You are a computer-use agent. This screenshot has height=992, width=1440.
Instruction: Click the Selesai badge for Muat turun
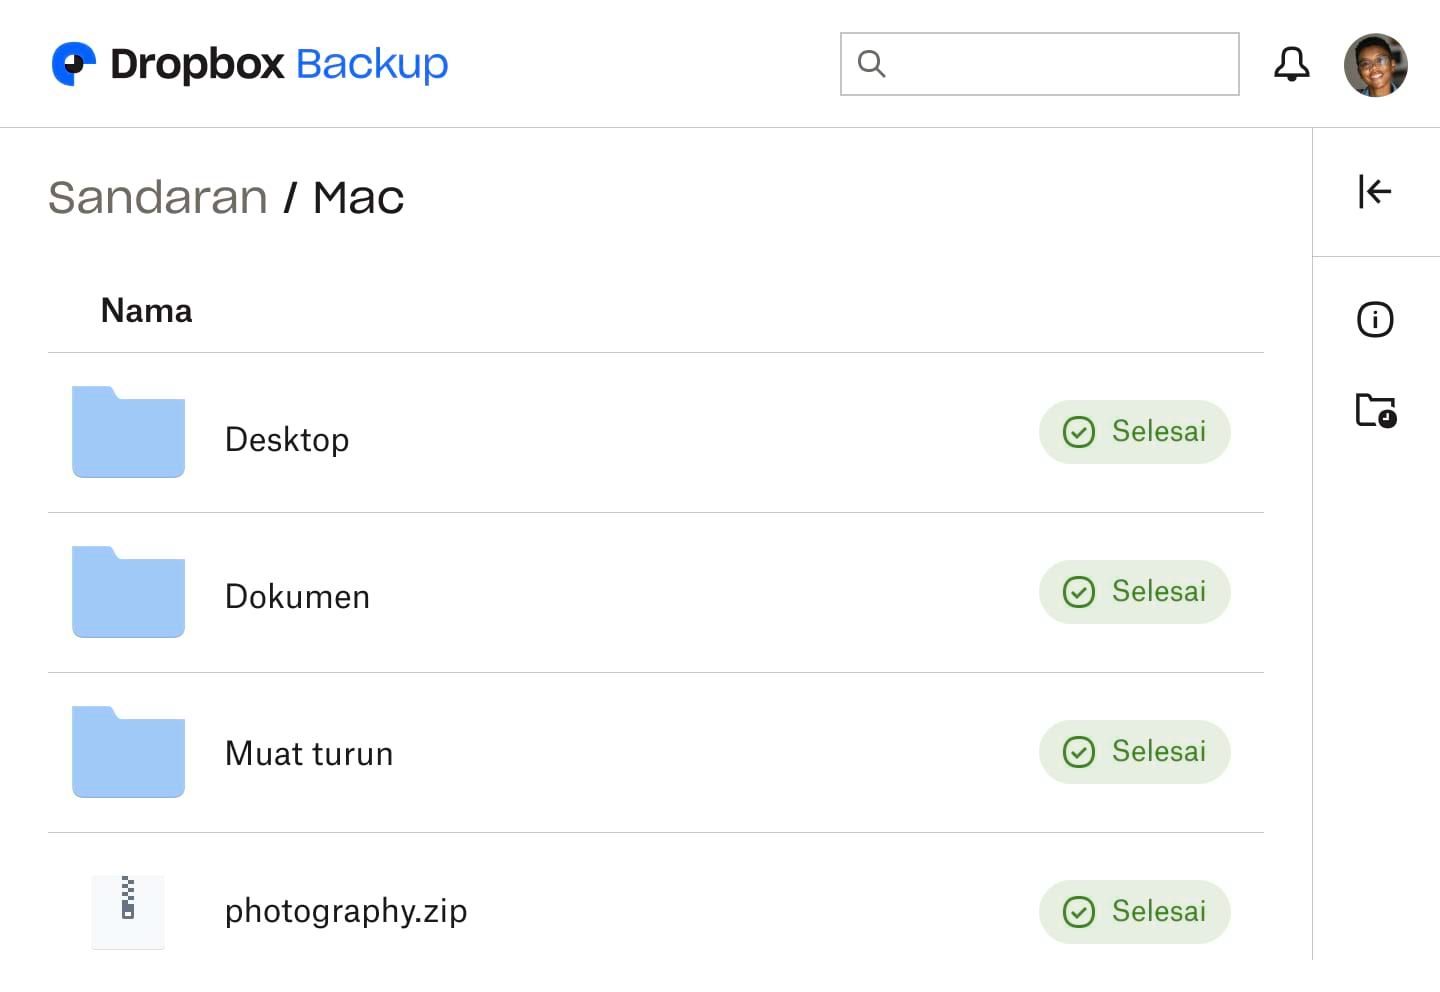pos(1134,752)
